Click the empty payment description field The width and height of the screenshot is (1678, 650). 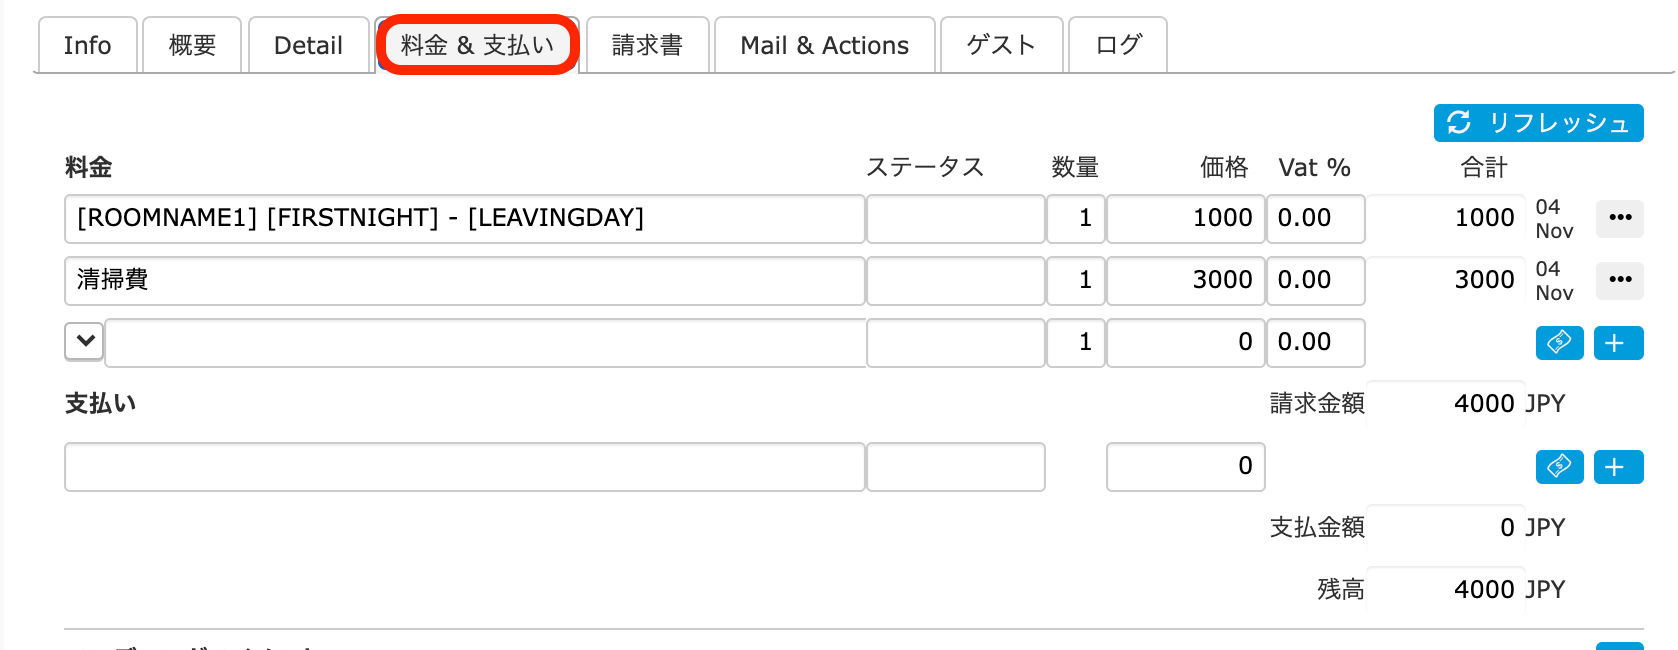tap(464, 467)
